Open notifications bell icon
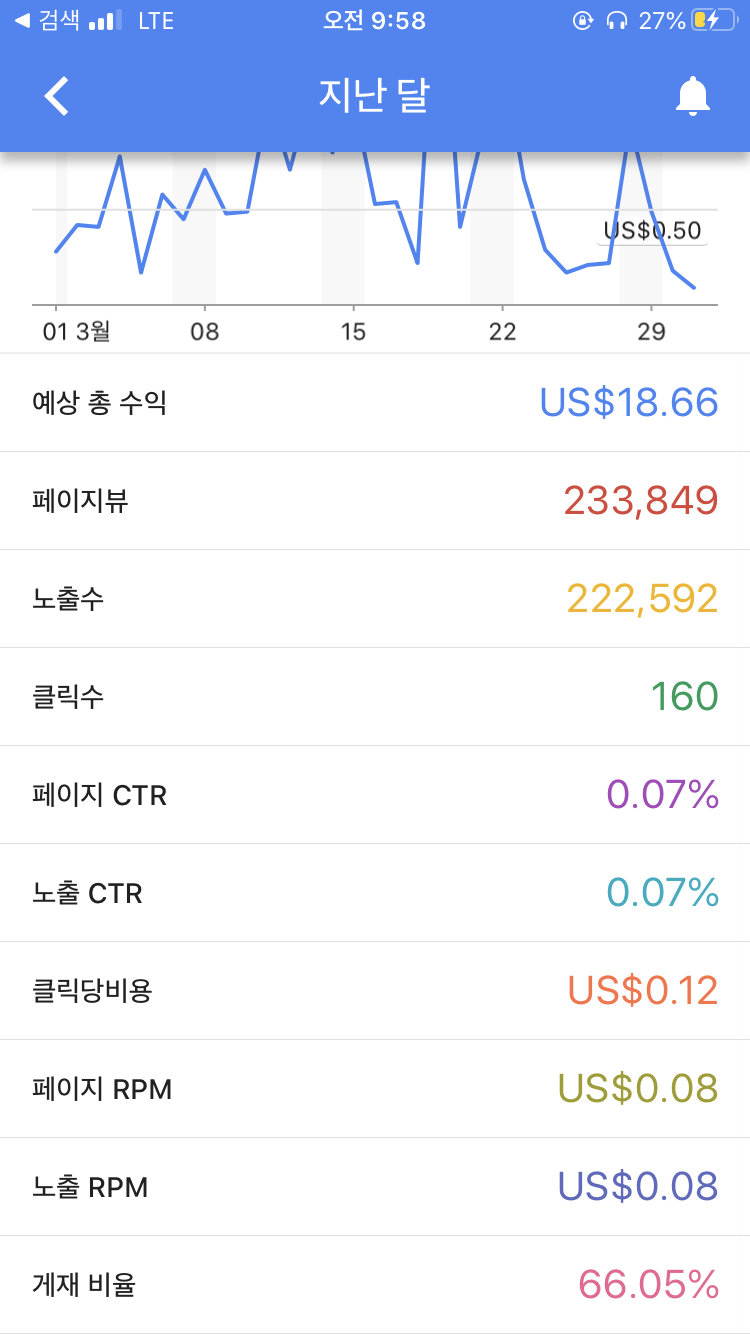Viewport: 750px width, 1334px height. coord(692,96)
